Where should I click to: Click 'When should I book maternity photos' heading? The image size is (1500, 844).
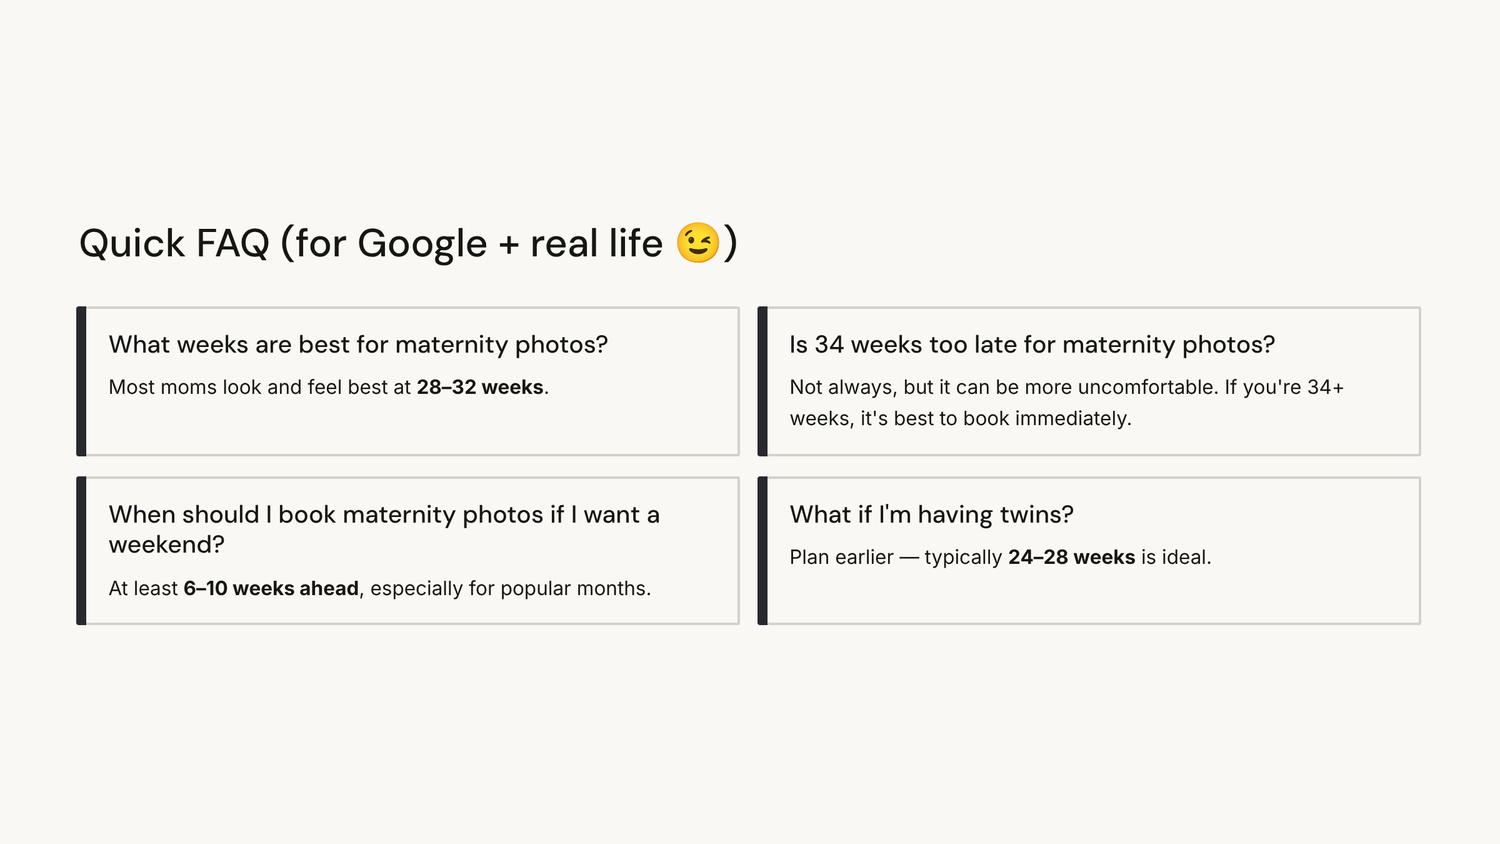pyautogui.click(x=384, y=529)
